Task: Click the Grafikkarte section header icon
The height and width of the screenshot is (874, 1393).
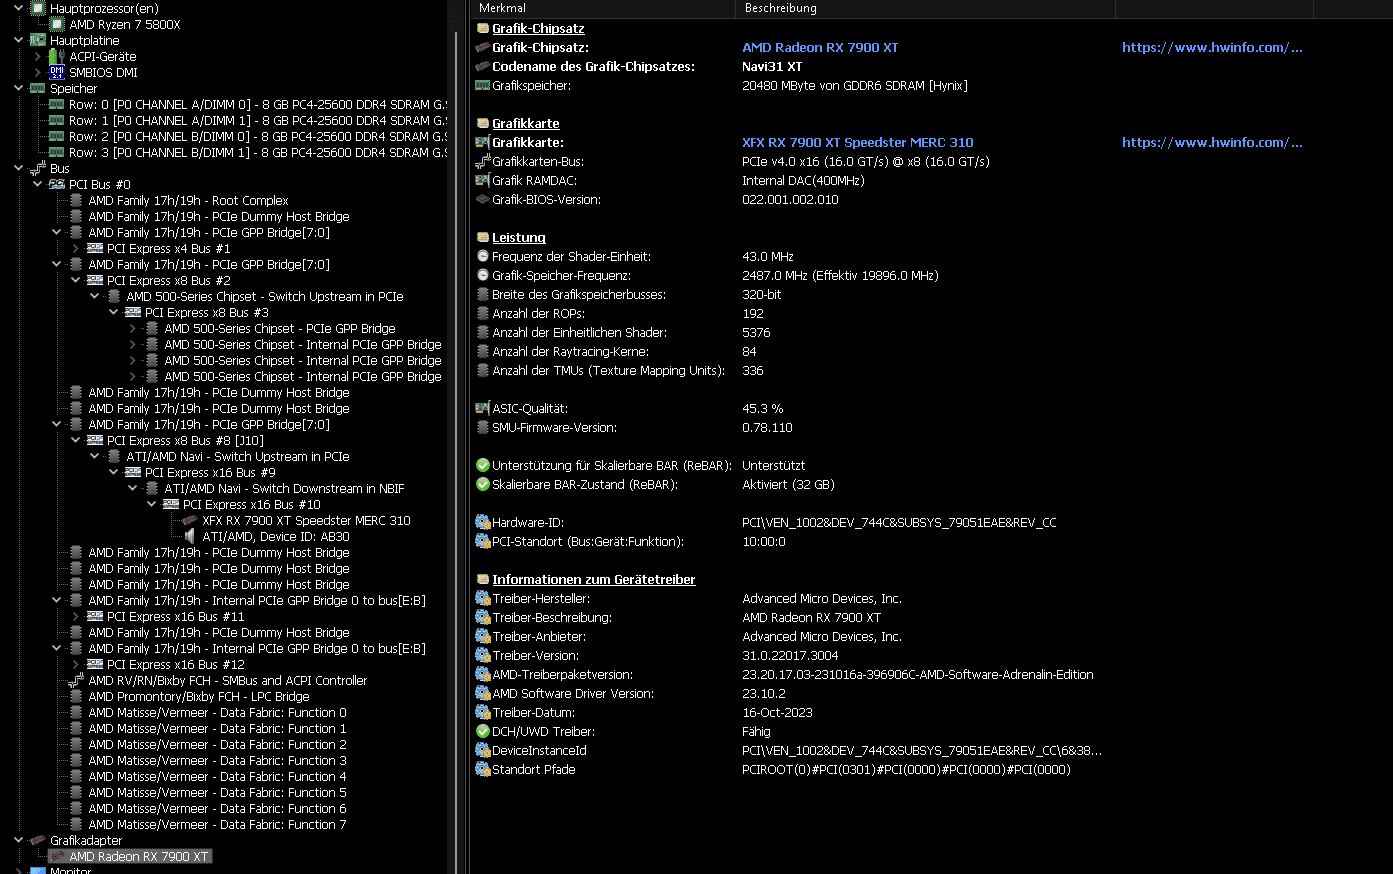Action: pos(483,124)
